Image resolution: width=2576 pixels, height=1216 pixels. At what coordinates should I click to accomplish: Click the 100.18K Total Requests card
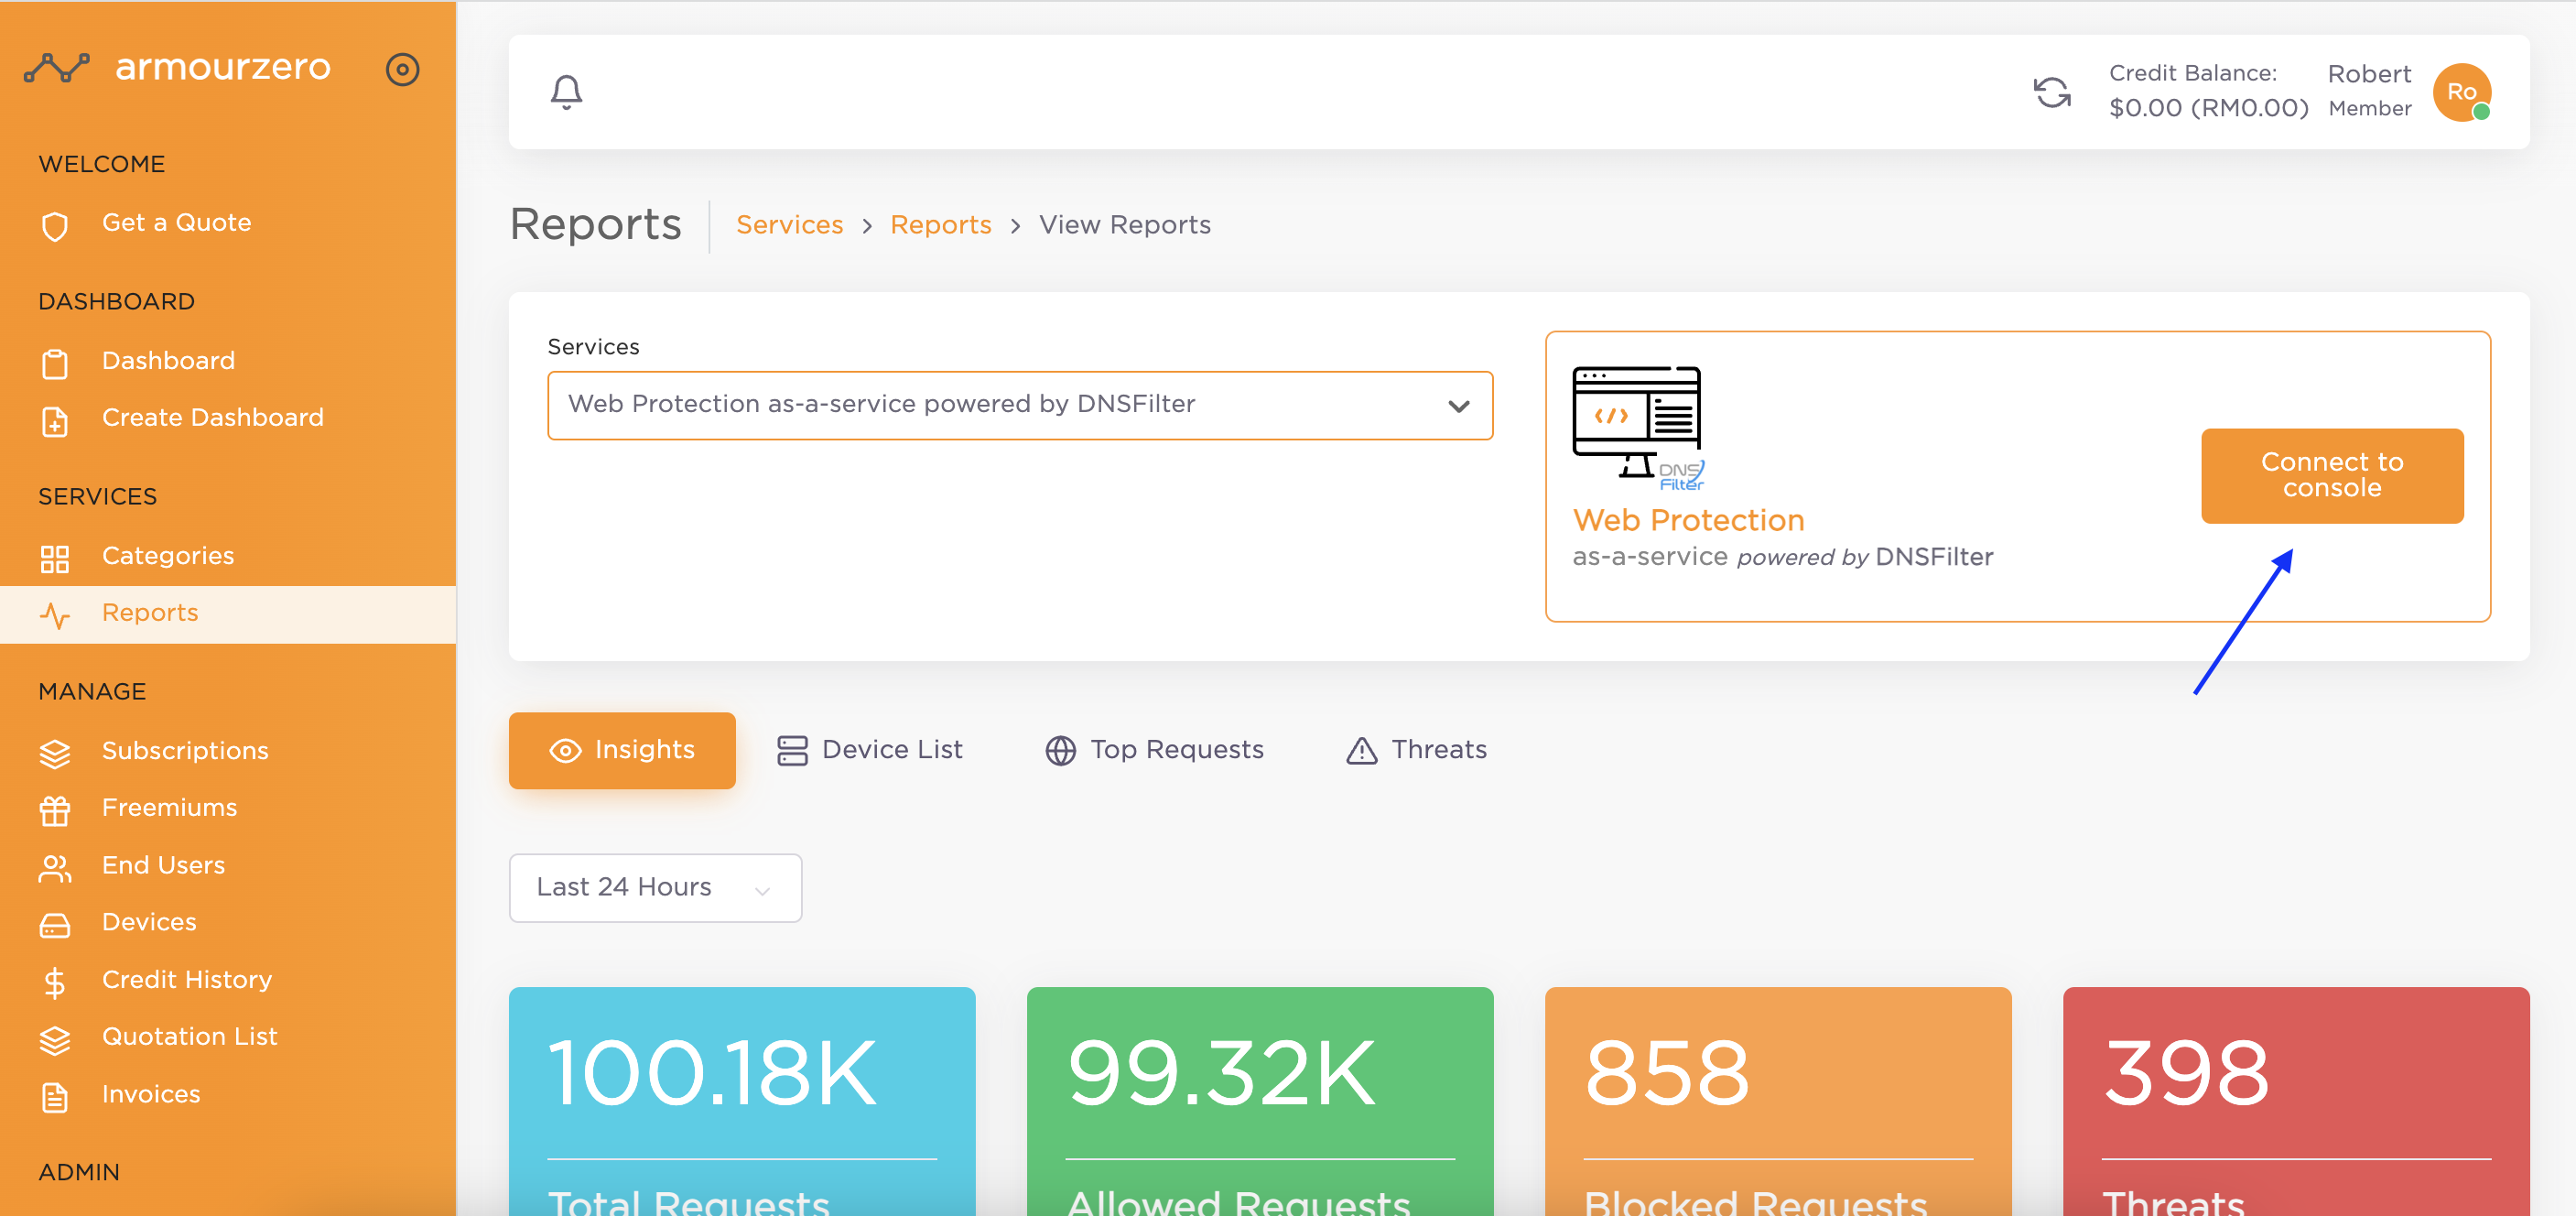coord(742,1101)
